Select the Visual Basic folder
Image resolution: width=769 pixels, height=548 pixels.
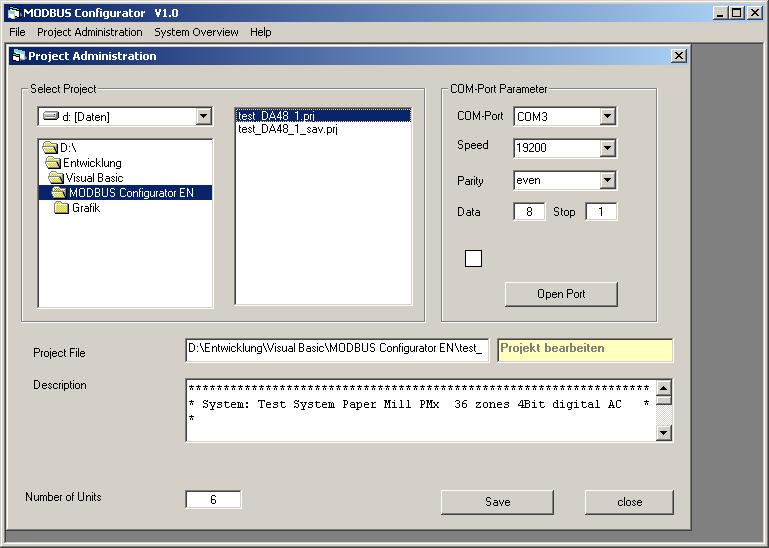click(95, 178)
